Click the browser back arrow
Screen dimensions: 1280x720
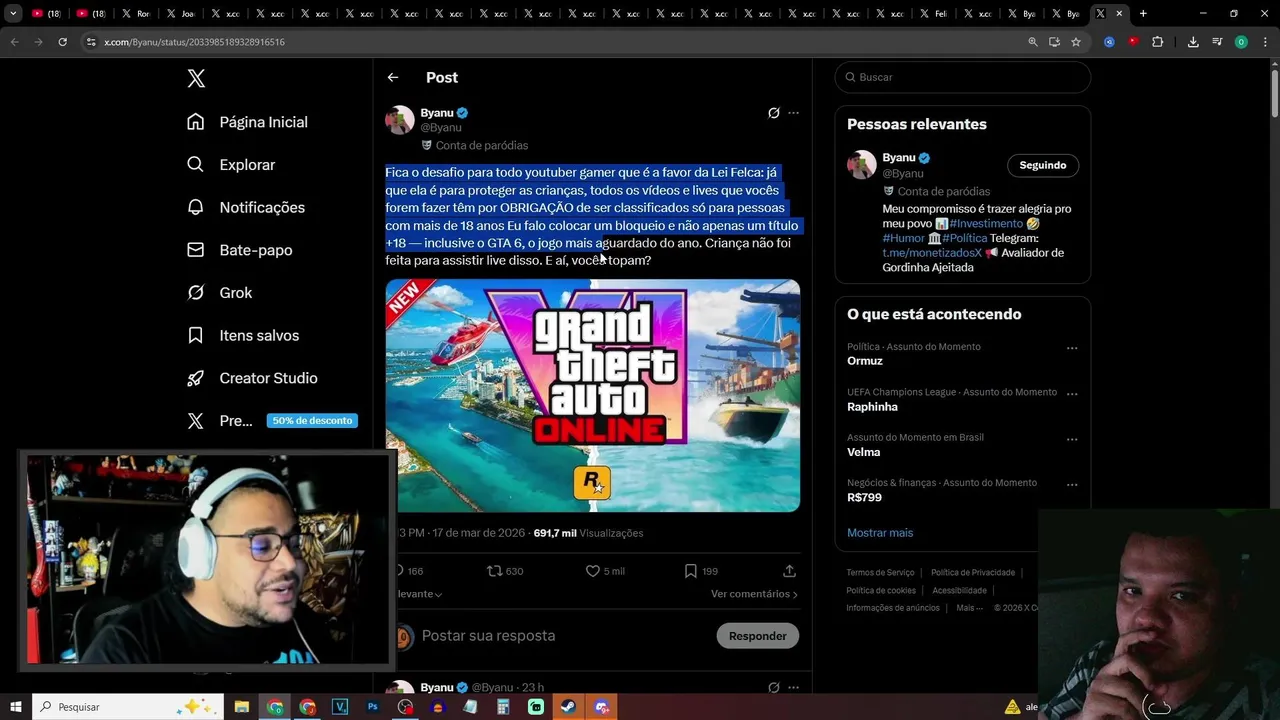[14, 42]
